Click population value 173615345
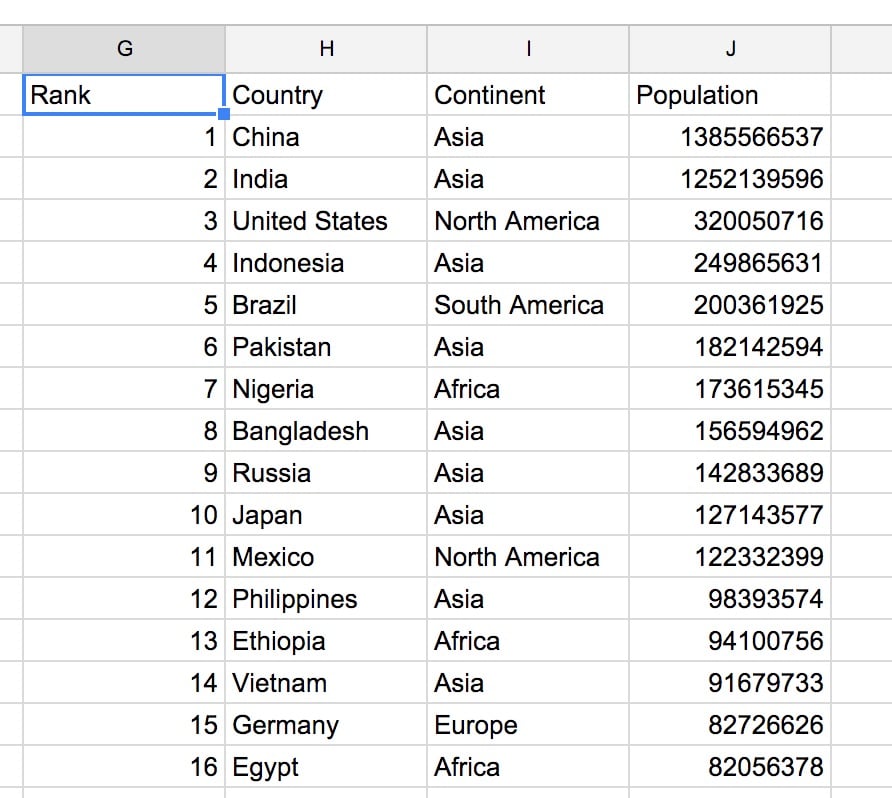 730,389
